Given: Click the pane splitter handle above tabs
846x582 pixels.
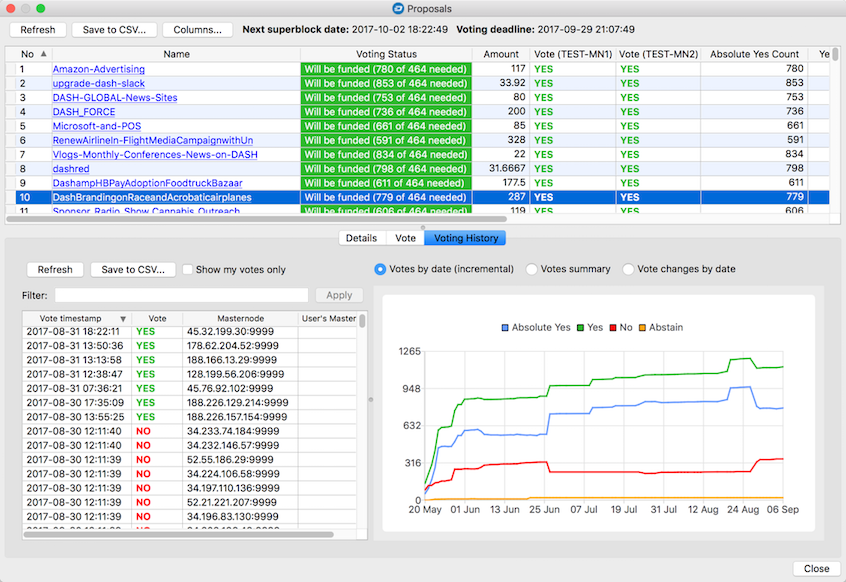Looking at the screenshot, I should (x=423, y=228).
